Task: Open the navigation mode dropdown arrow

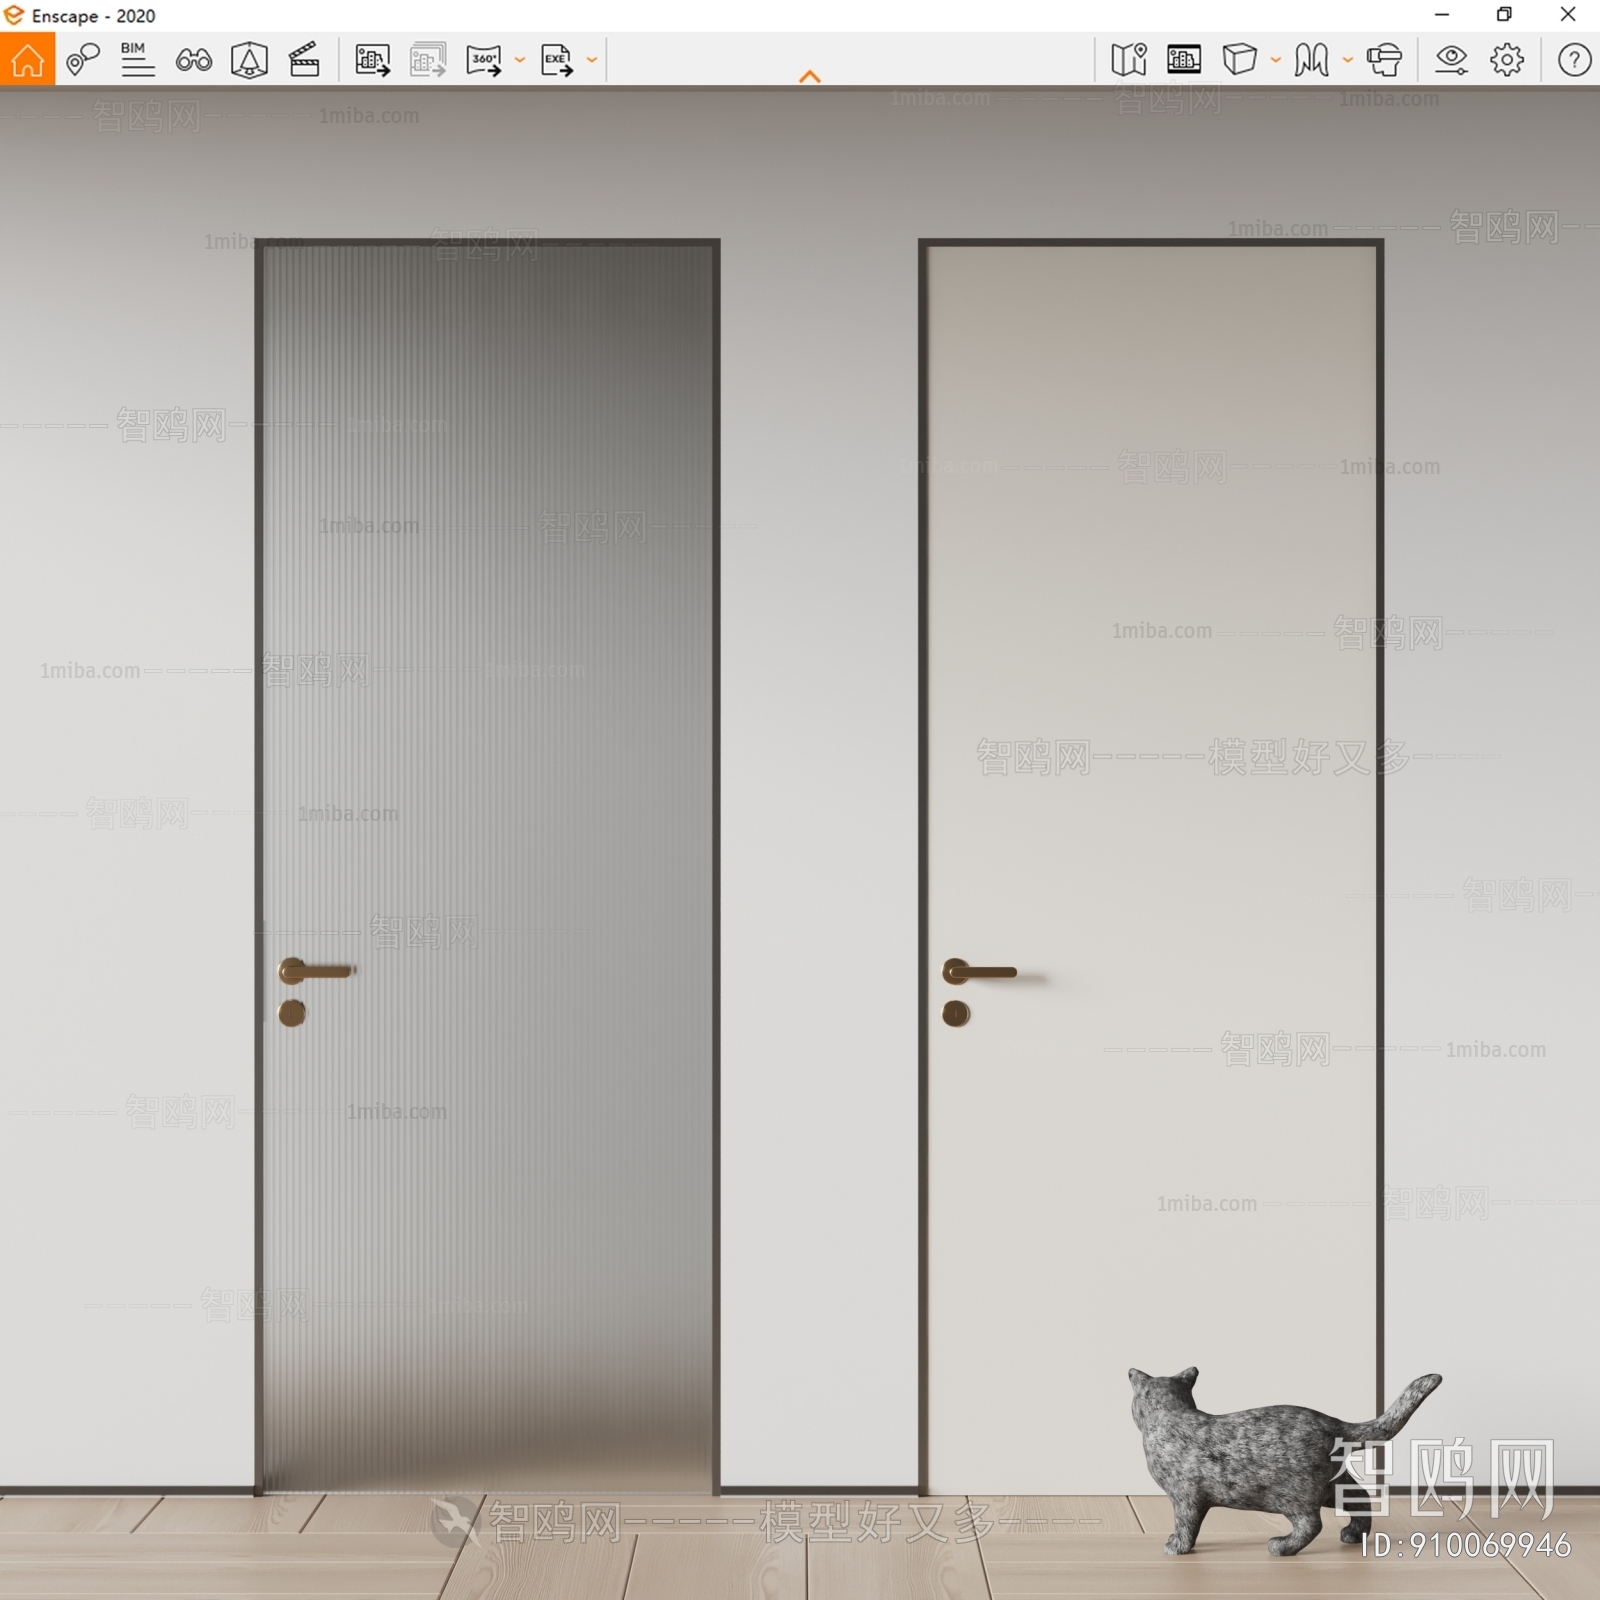Action: [x=1348, y=60]
